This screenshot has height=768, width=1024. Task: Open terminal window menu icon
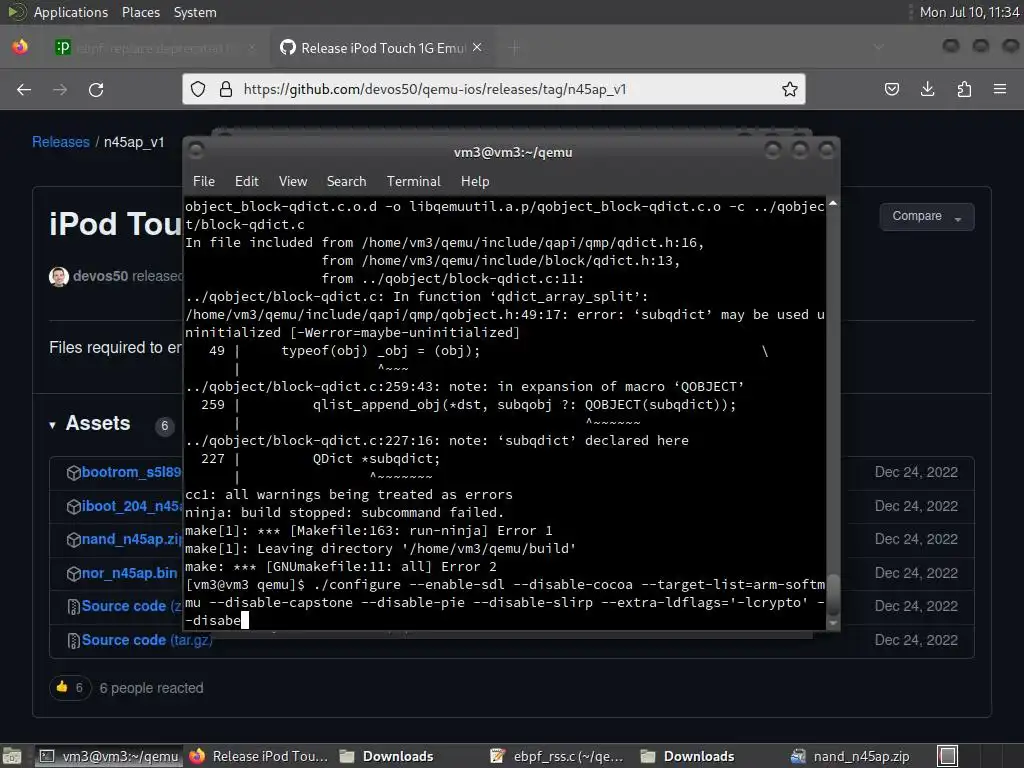tap(196, 151)
